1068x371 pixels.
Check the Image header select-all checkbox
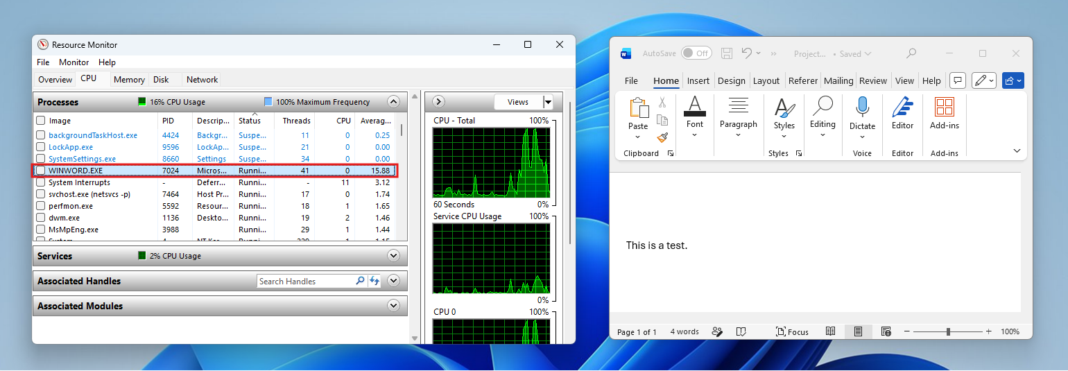(41, 120)
